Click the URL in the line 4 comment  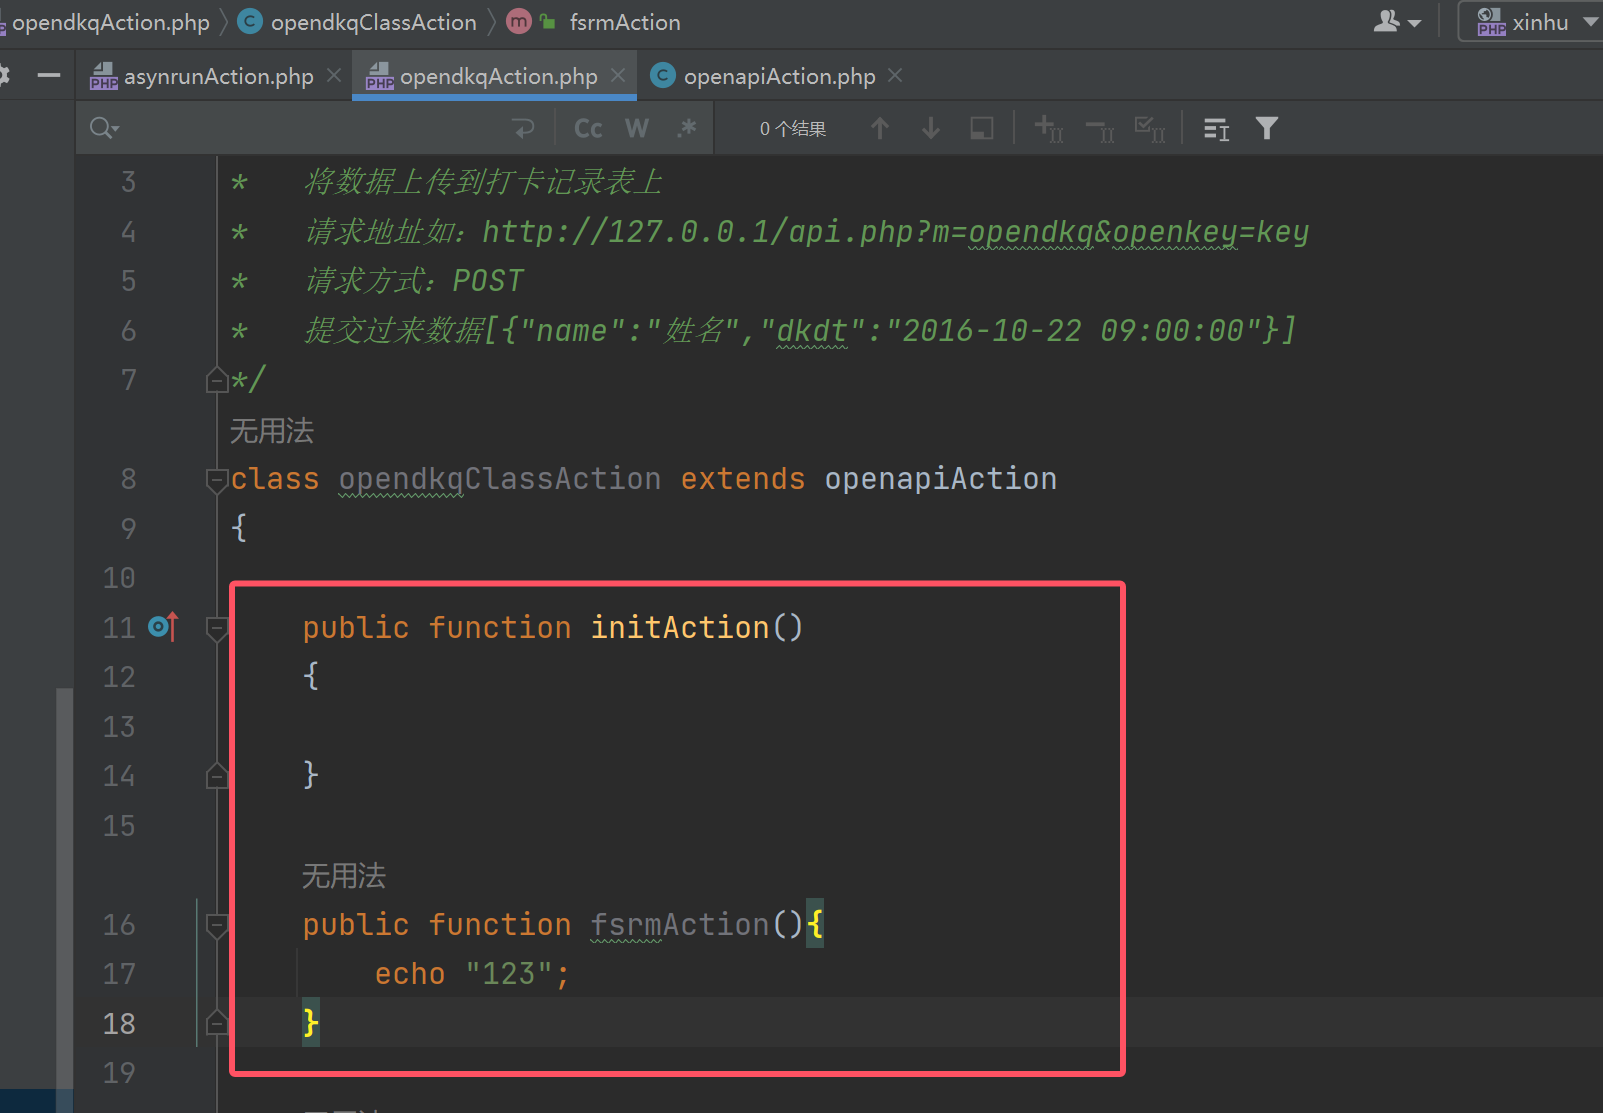click(895, 232)
